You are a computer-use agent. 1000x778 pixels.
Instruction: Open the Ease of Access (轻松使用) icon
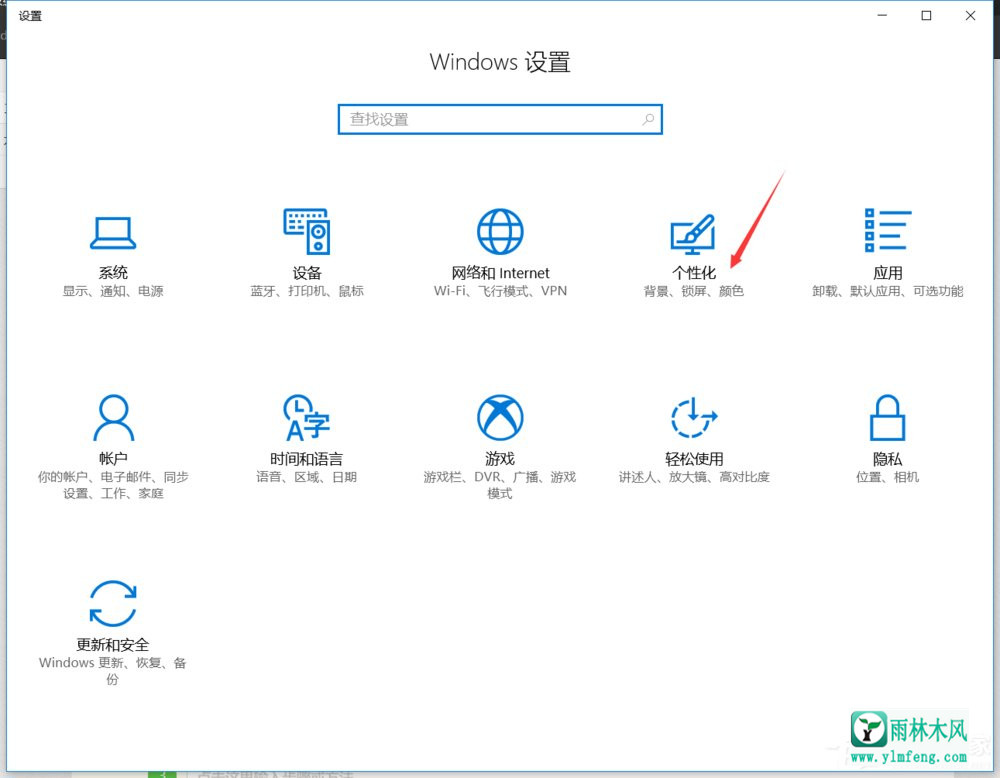pos(694,418)
